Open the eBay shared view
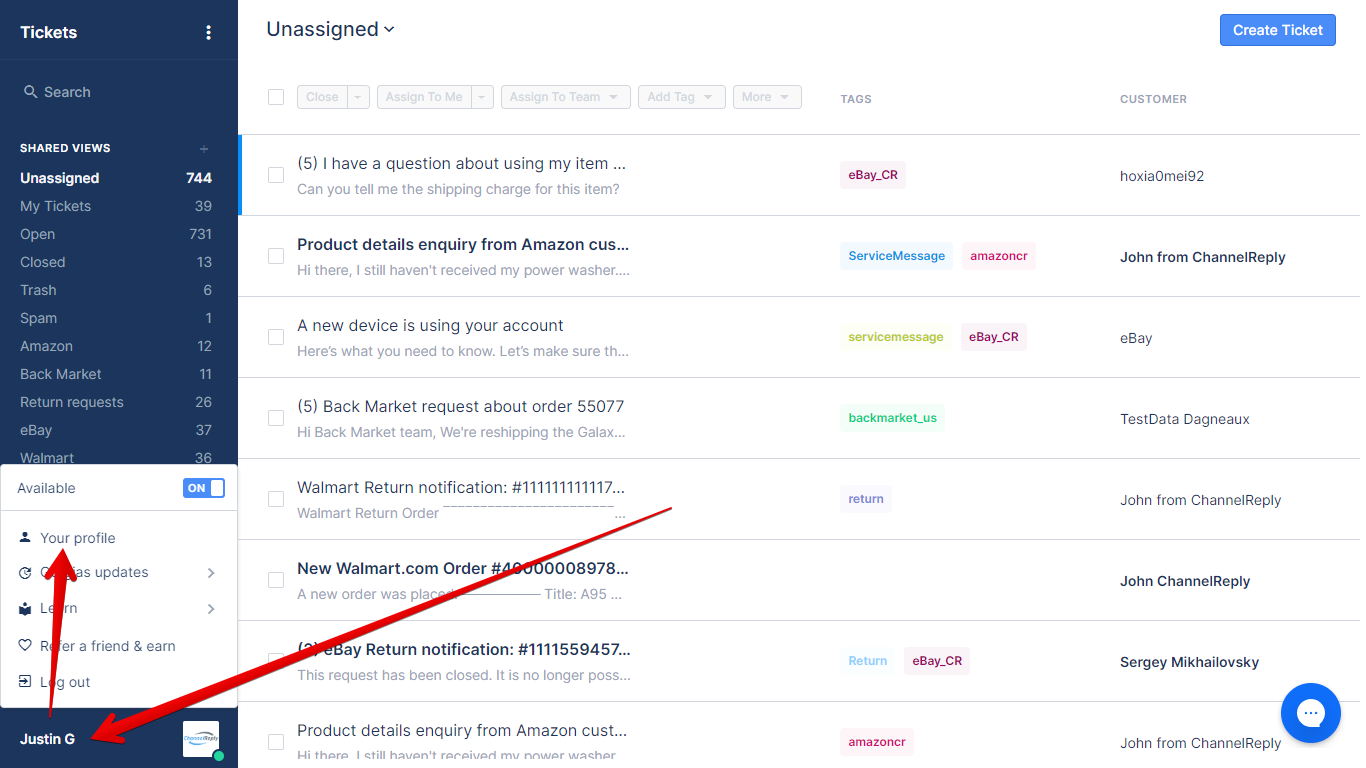The width and height of the screenshot is (1366, 768). (x=116, y=430)
